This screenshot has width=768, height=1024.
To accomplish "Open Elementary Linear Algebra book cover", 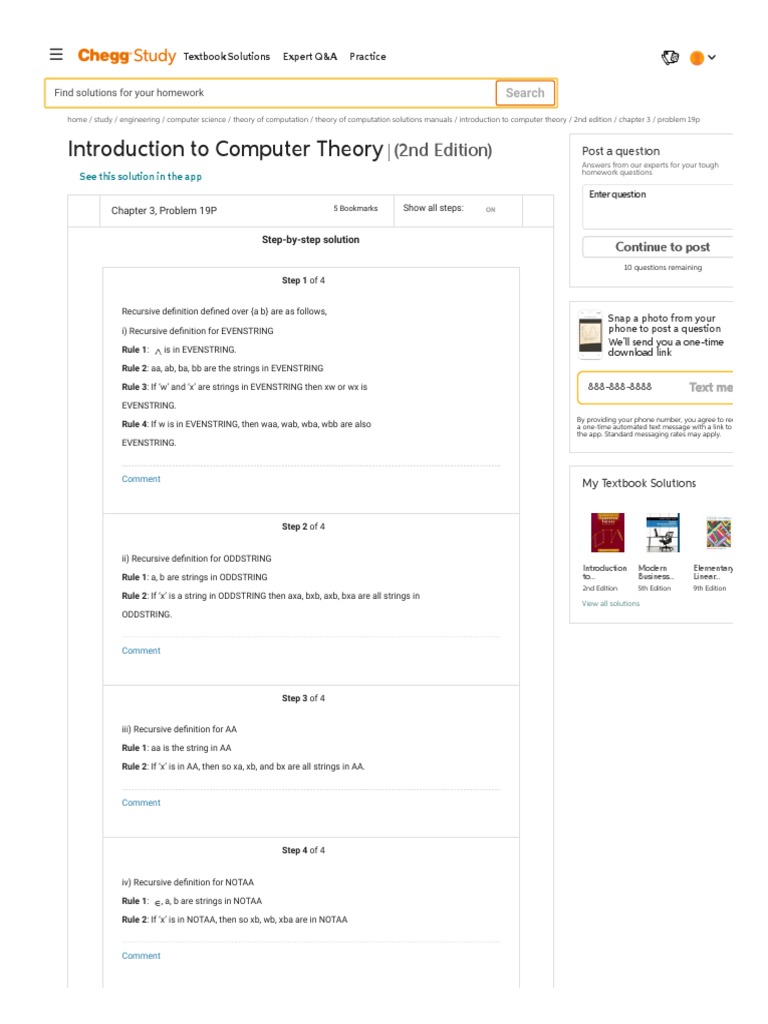I will (x=719, y=533).
